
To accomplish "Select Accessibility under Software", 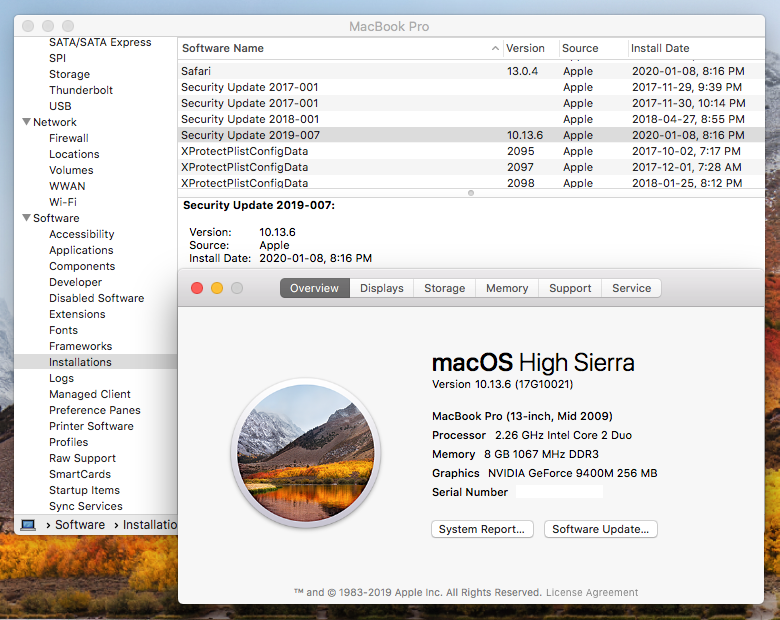I will click(x=82, y=234).
